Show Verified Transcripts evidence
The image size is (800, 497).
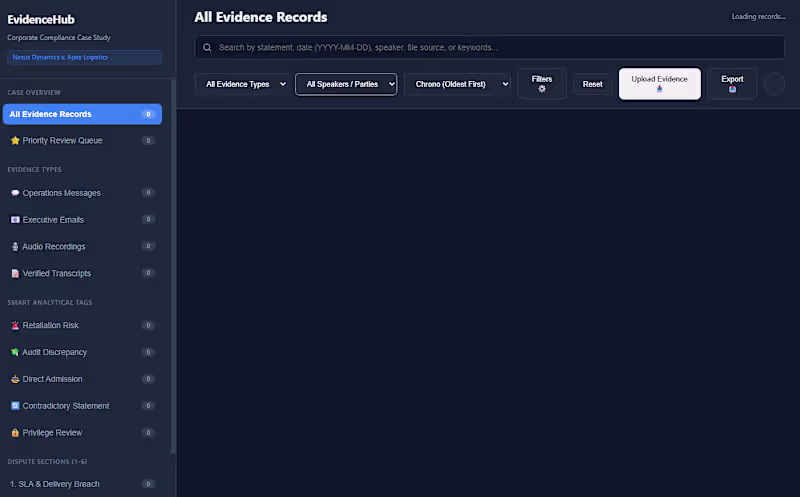[82, 274]
